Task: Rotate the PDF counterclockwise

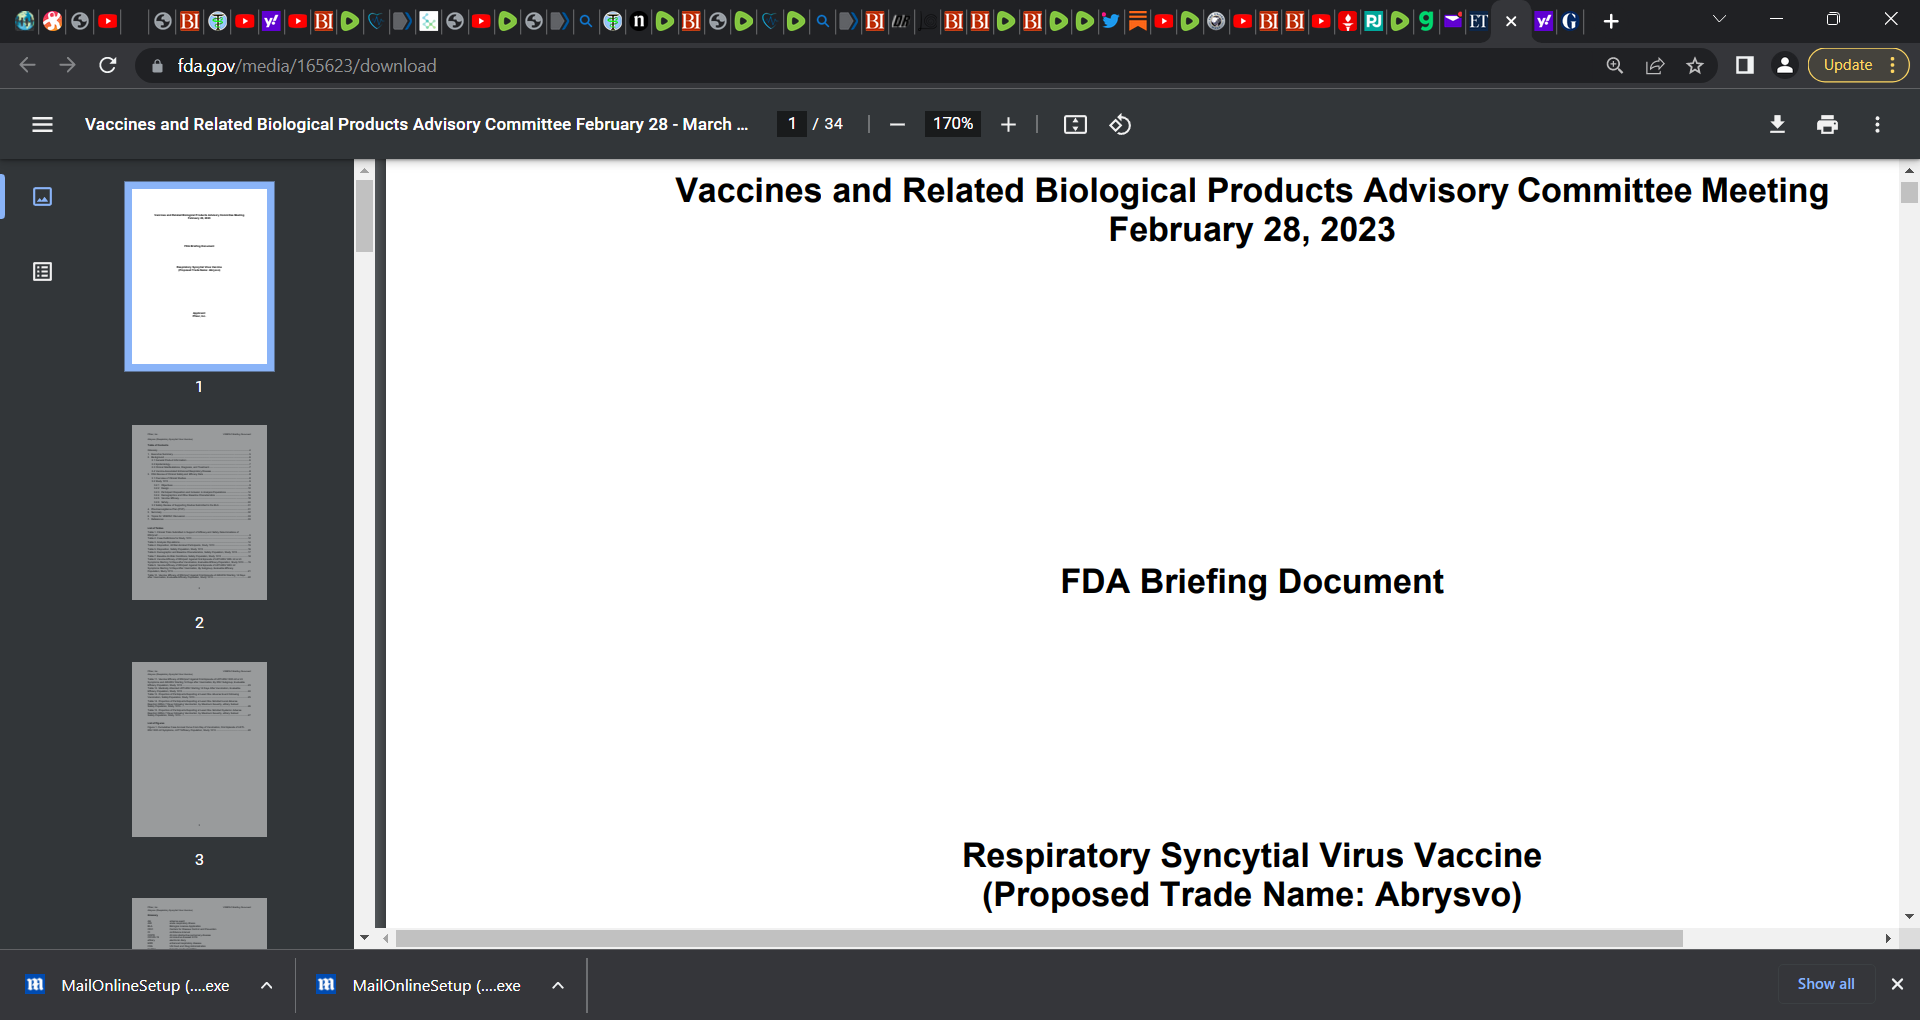Action: tap(1120, 124)
